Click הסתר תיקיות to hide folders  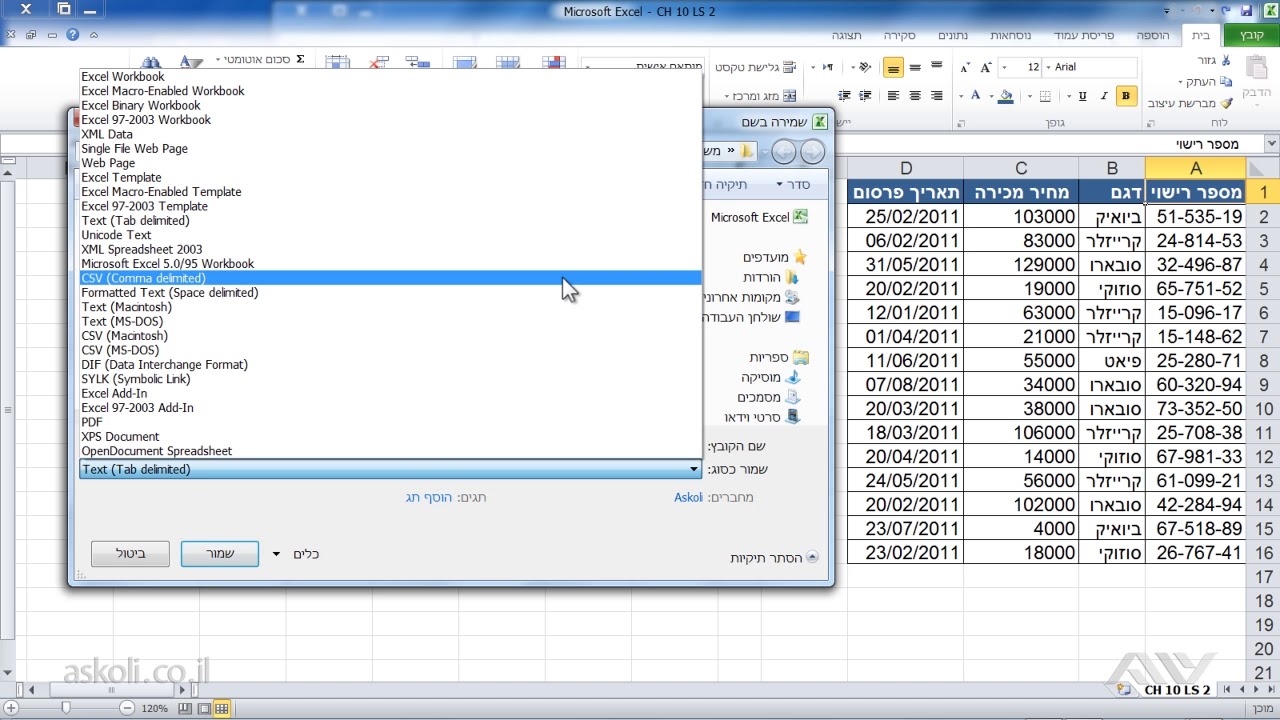pyautogui.click(x=774, y=558)
